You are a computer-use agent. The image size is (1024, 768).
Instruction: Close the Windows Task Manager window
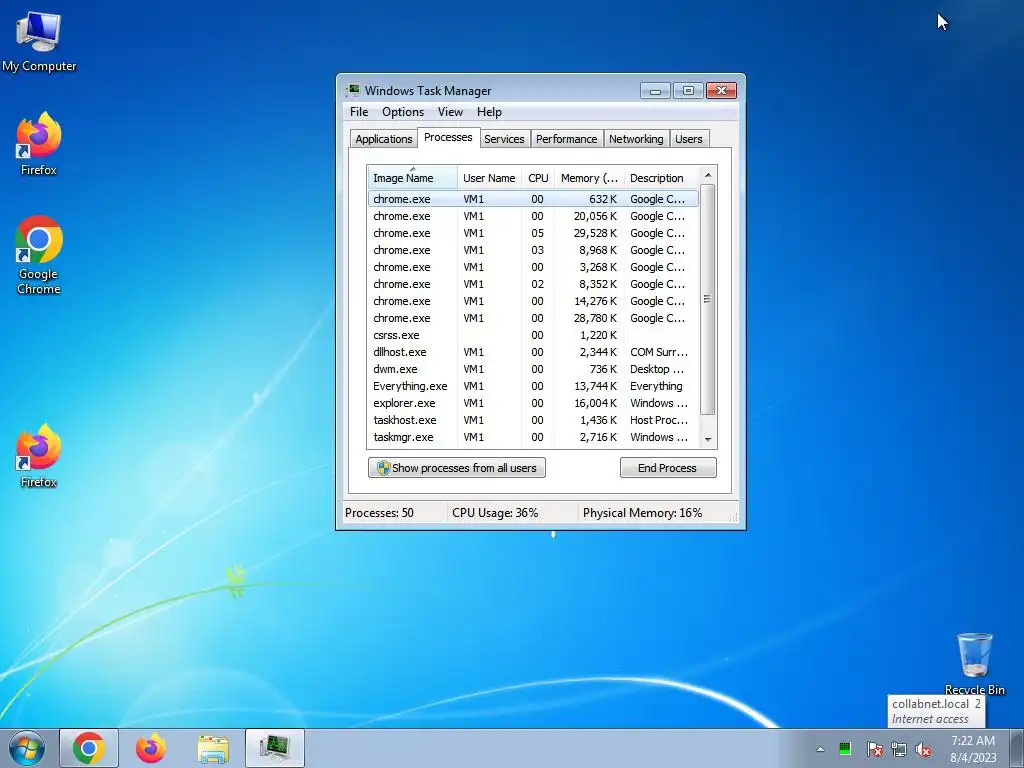click(721, 90)
